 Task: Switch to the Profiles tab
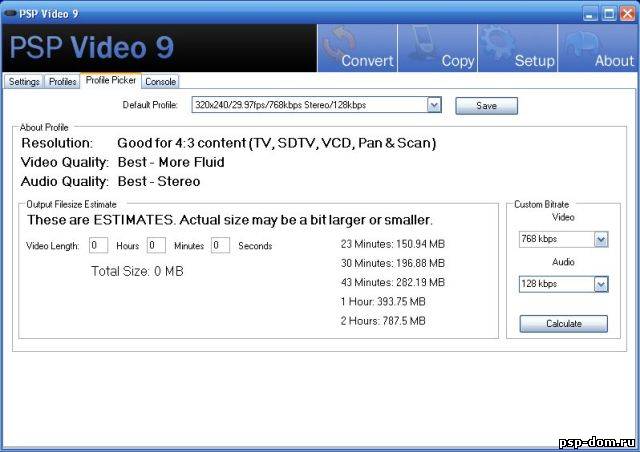(x=63, y=82)
